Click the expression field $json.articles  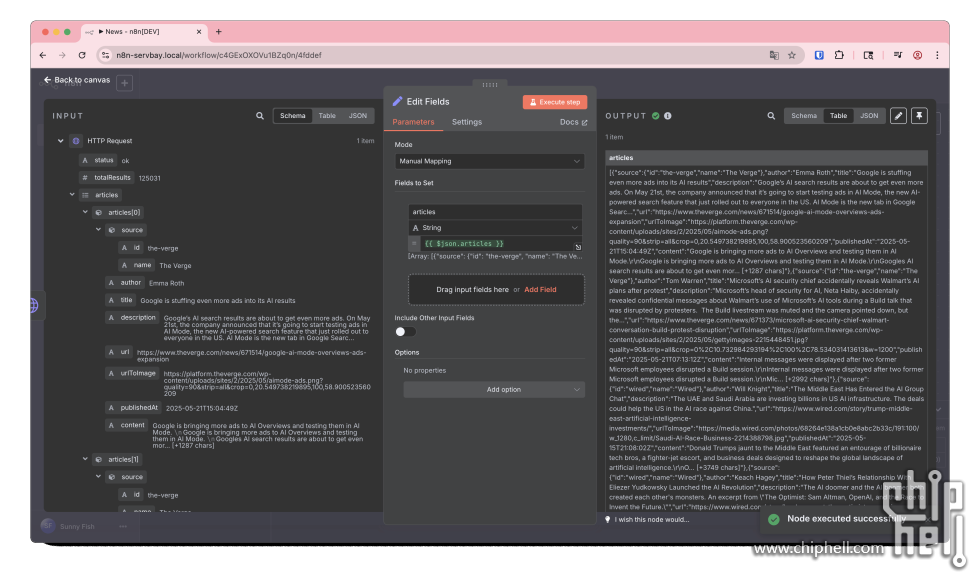pyautogui.click(x=498, y=244)
